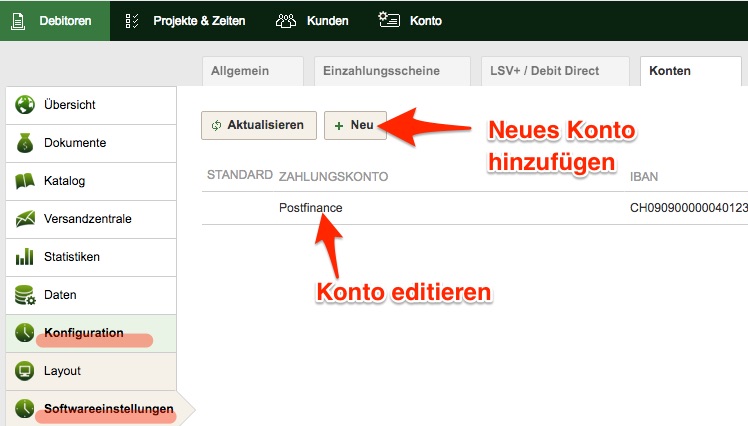Click the Übersicht globe icon
The width and height of the screenshot is (748, 426).
pos(25,105)
